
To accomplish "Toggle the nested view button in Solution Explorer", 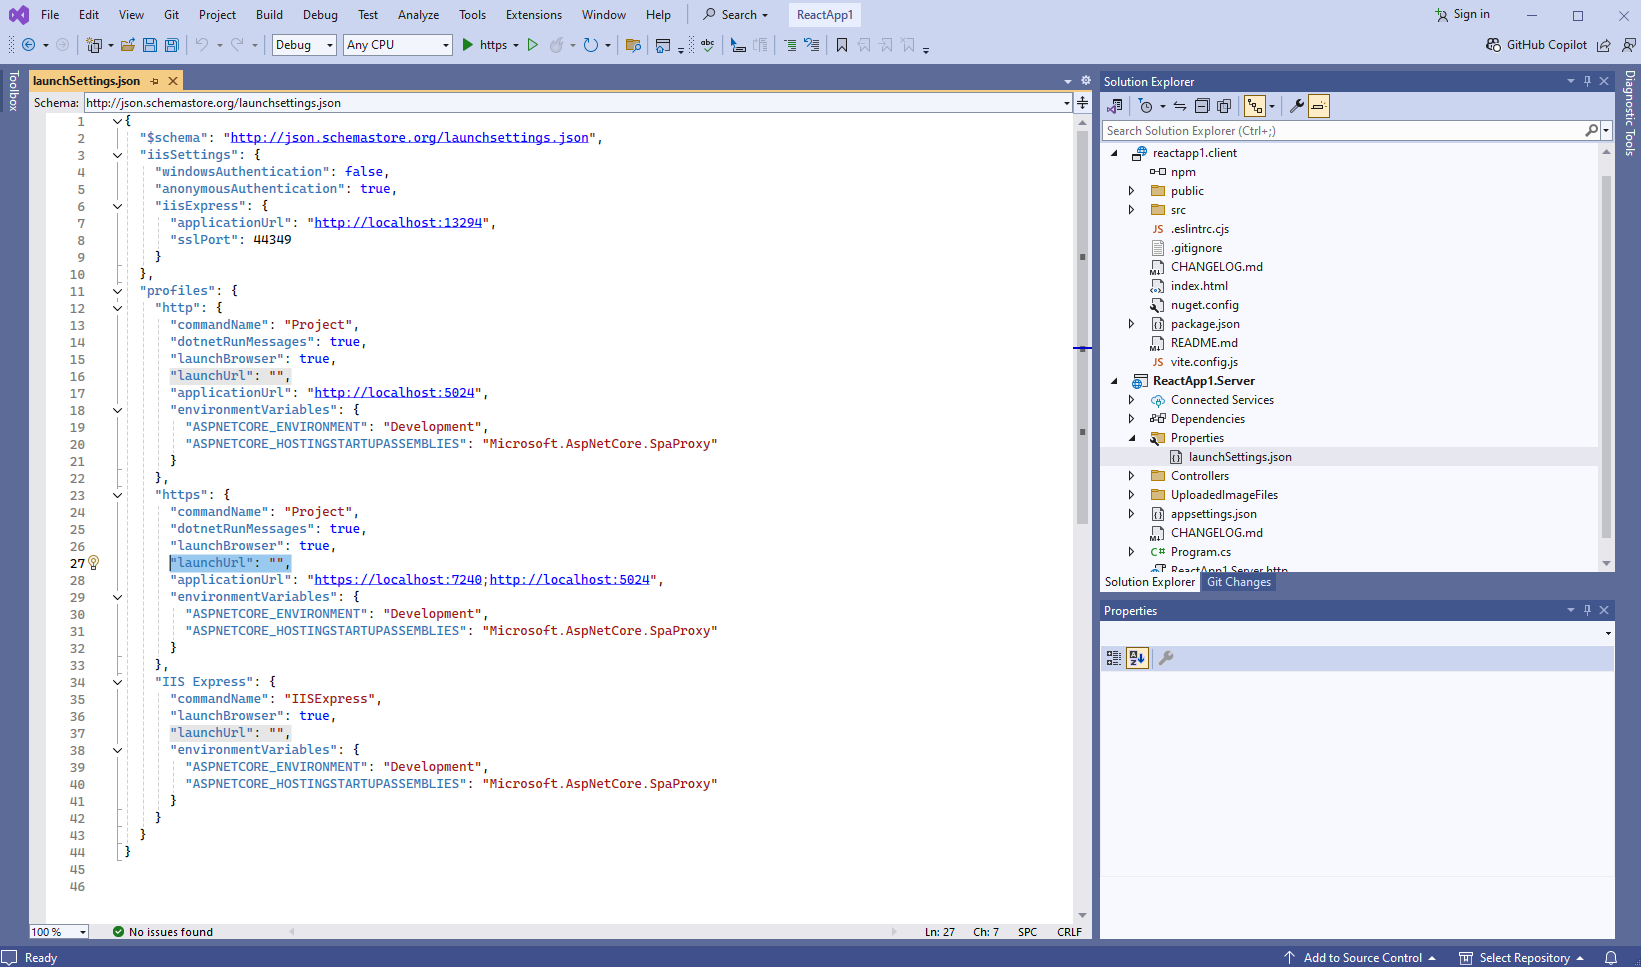I will pos(1255,106).
